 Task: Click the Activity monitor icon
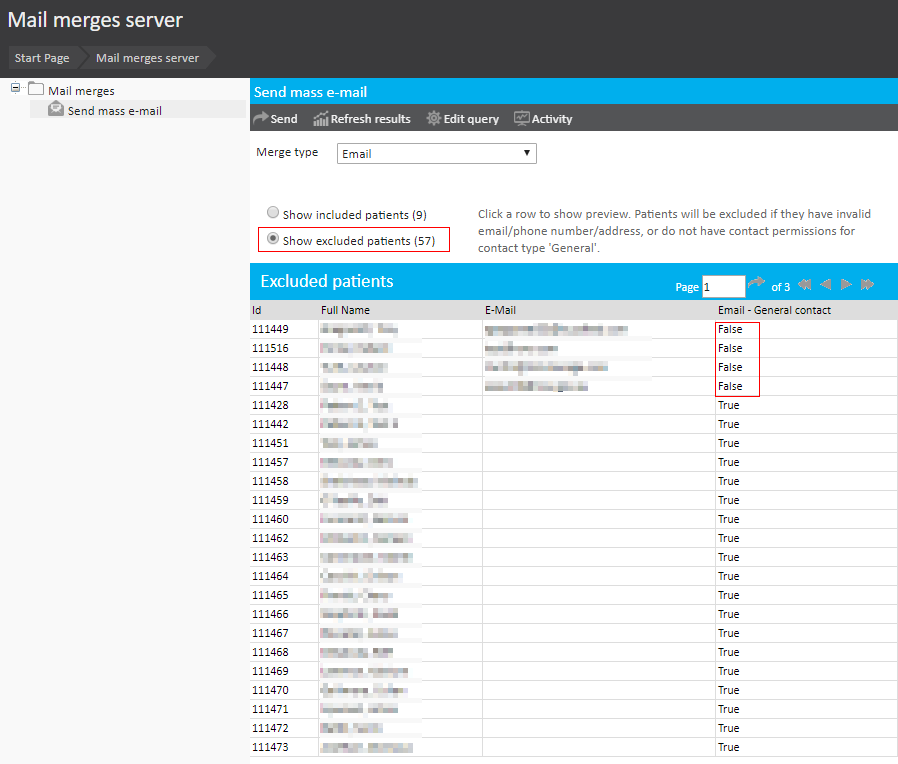click(521, 119)
